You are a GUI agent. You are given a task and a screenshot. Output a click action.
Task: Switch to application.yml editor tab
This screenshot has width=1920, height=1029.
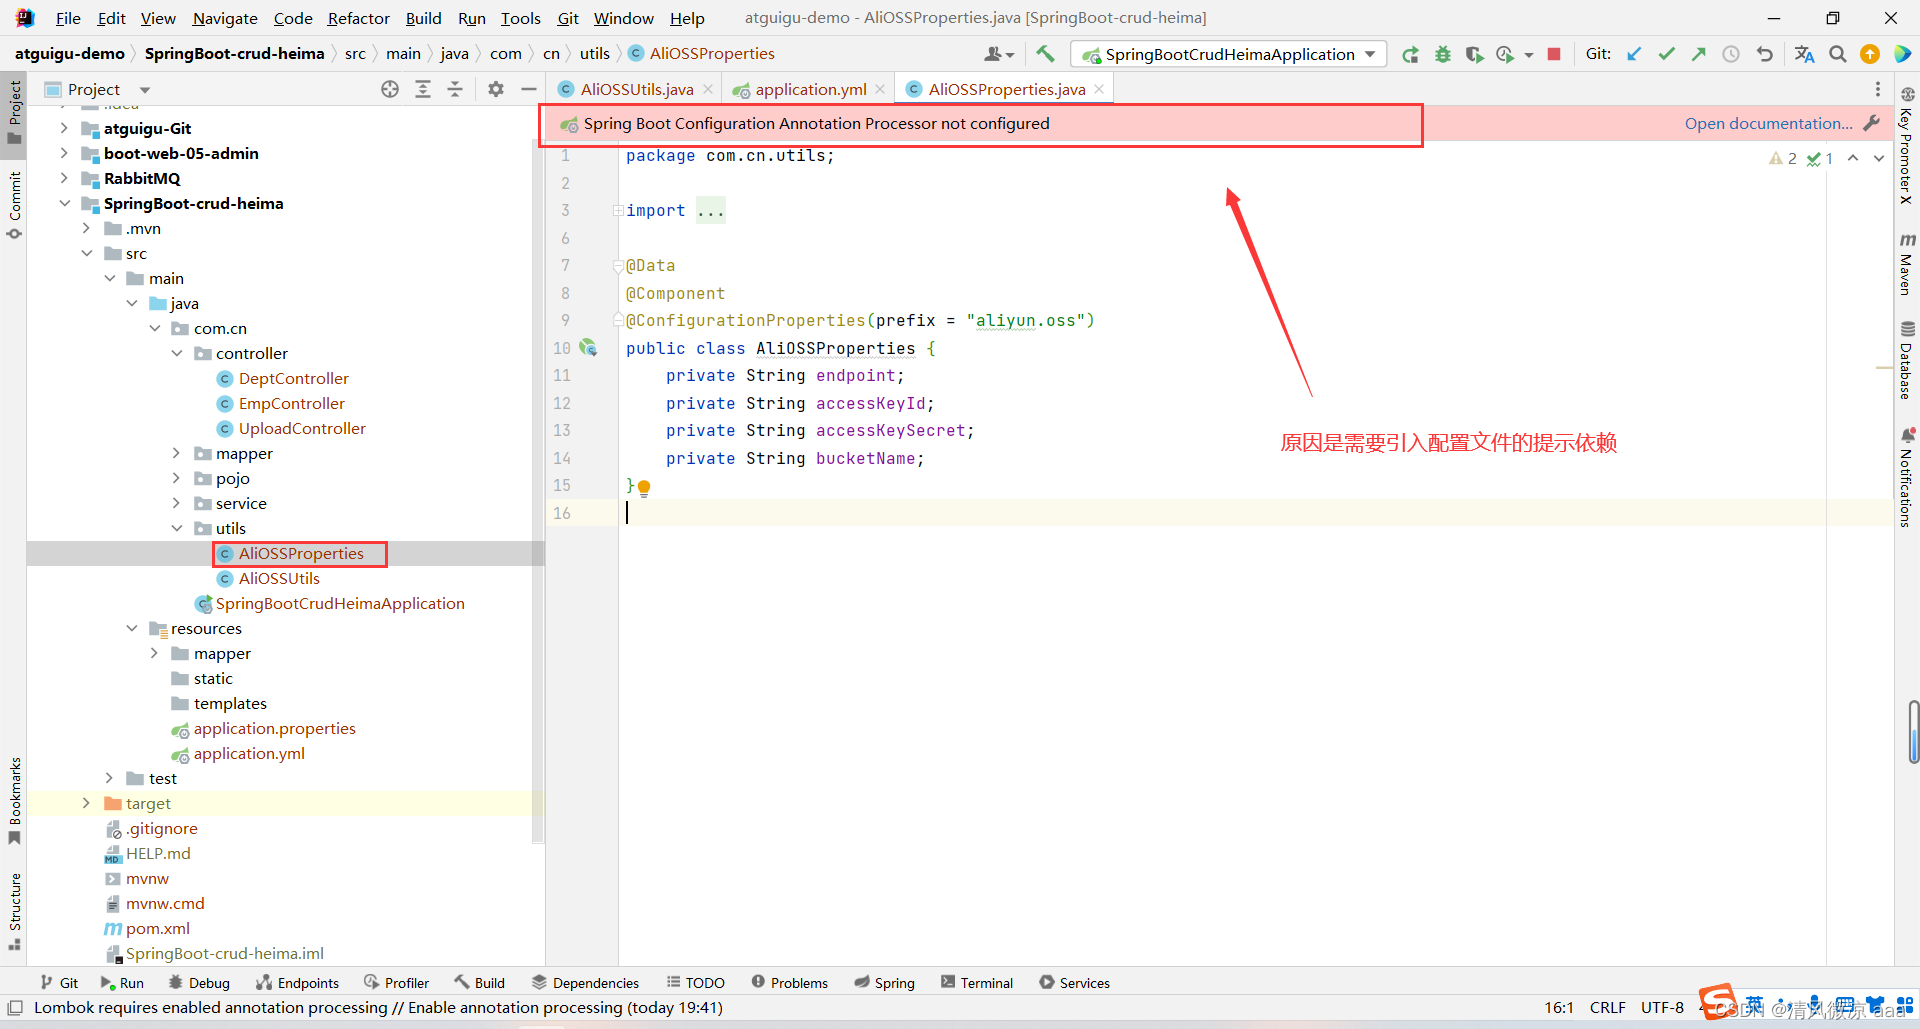click(810, 89)
